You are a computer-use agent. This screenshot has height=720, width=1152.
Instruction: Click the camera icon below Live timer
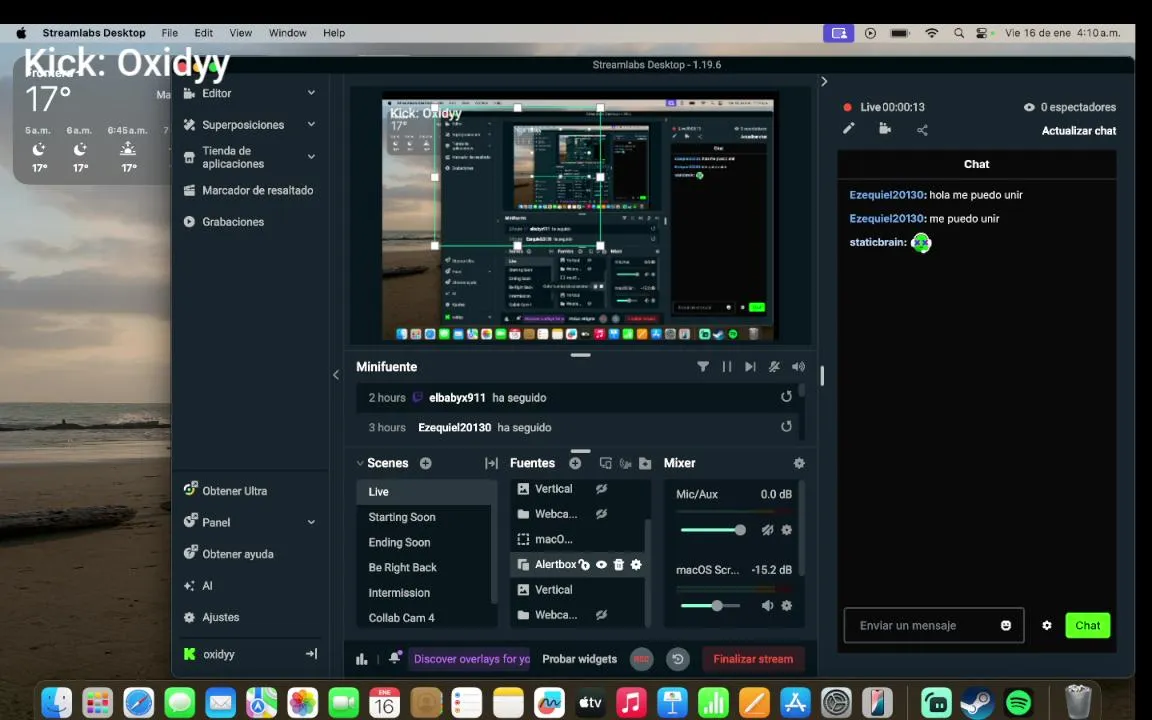[885, 129]
